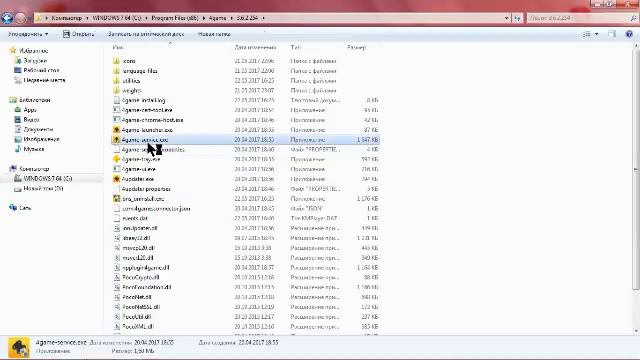Expand breadcrumb arrow after 4game
The image size is (640, 360).
(231, 18)
